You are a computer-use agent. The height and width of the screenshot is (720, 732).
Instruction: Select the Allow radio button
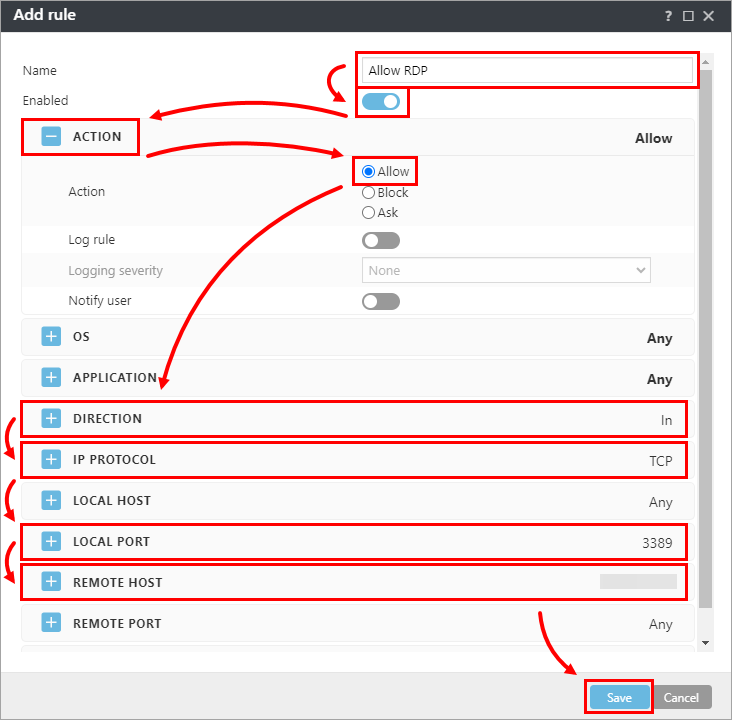(x=368, y=172)
